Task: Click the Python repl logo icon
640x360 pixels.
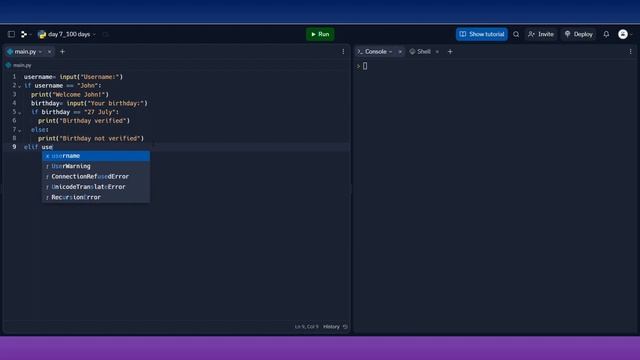Action: (x=42, y=34)
